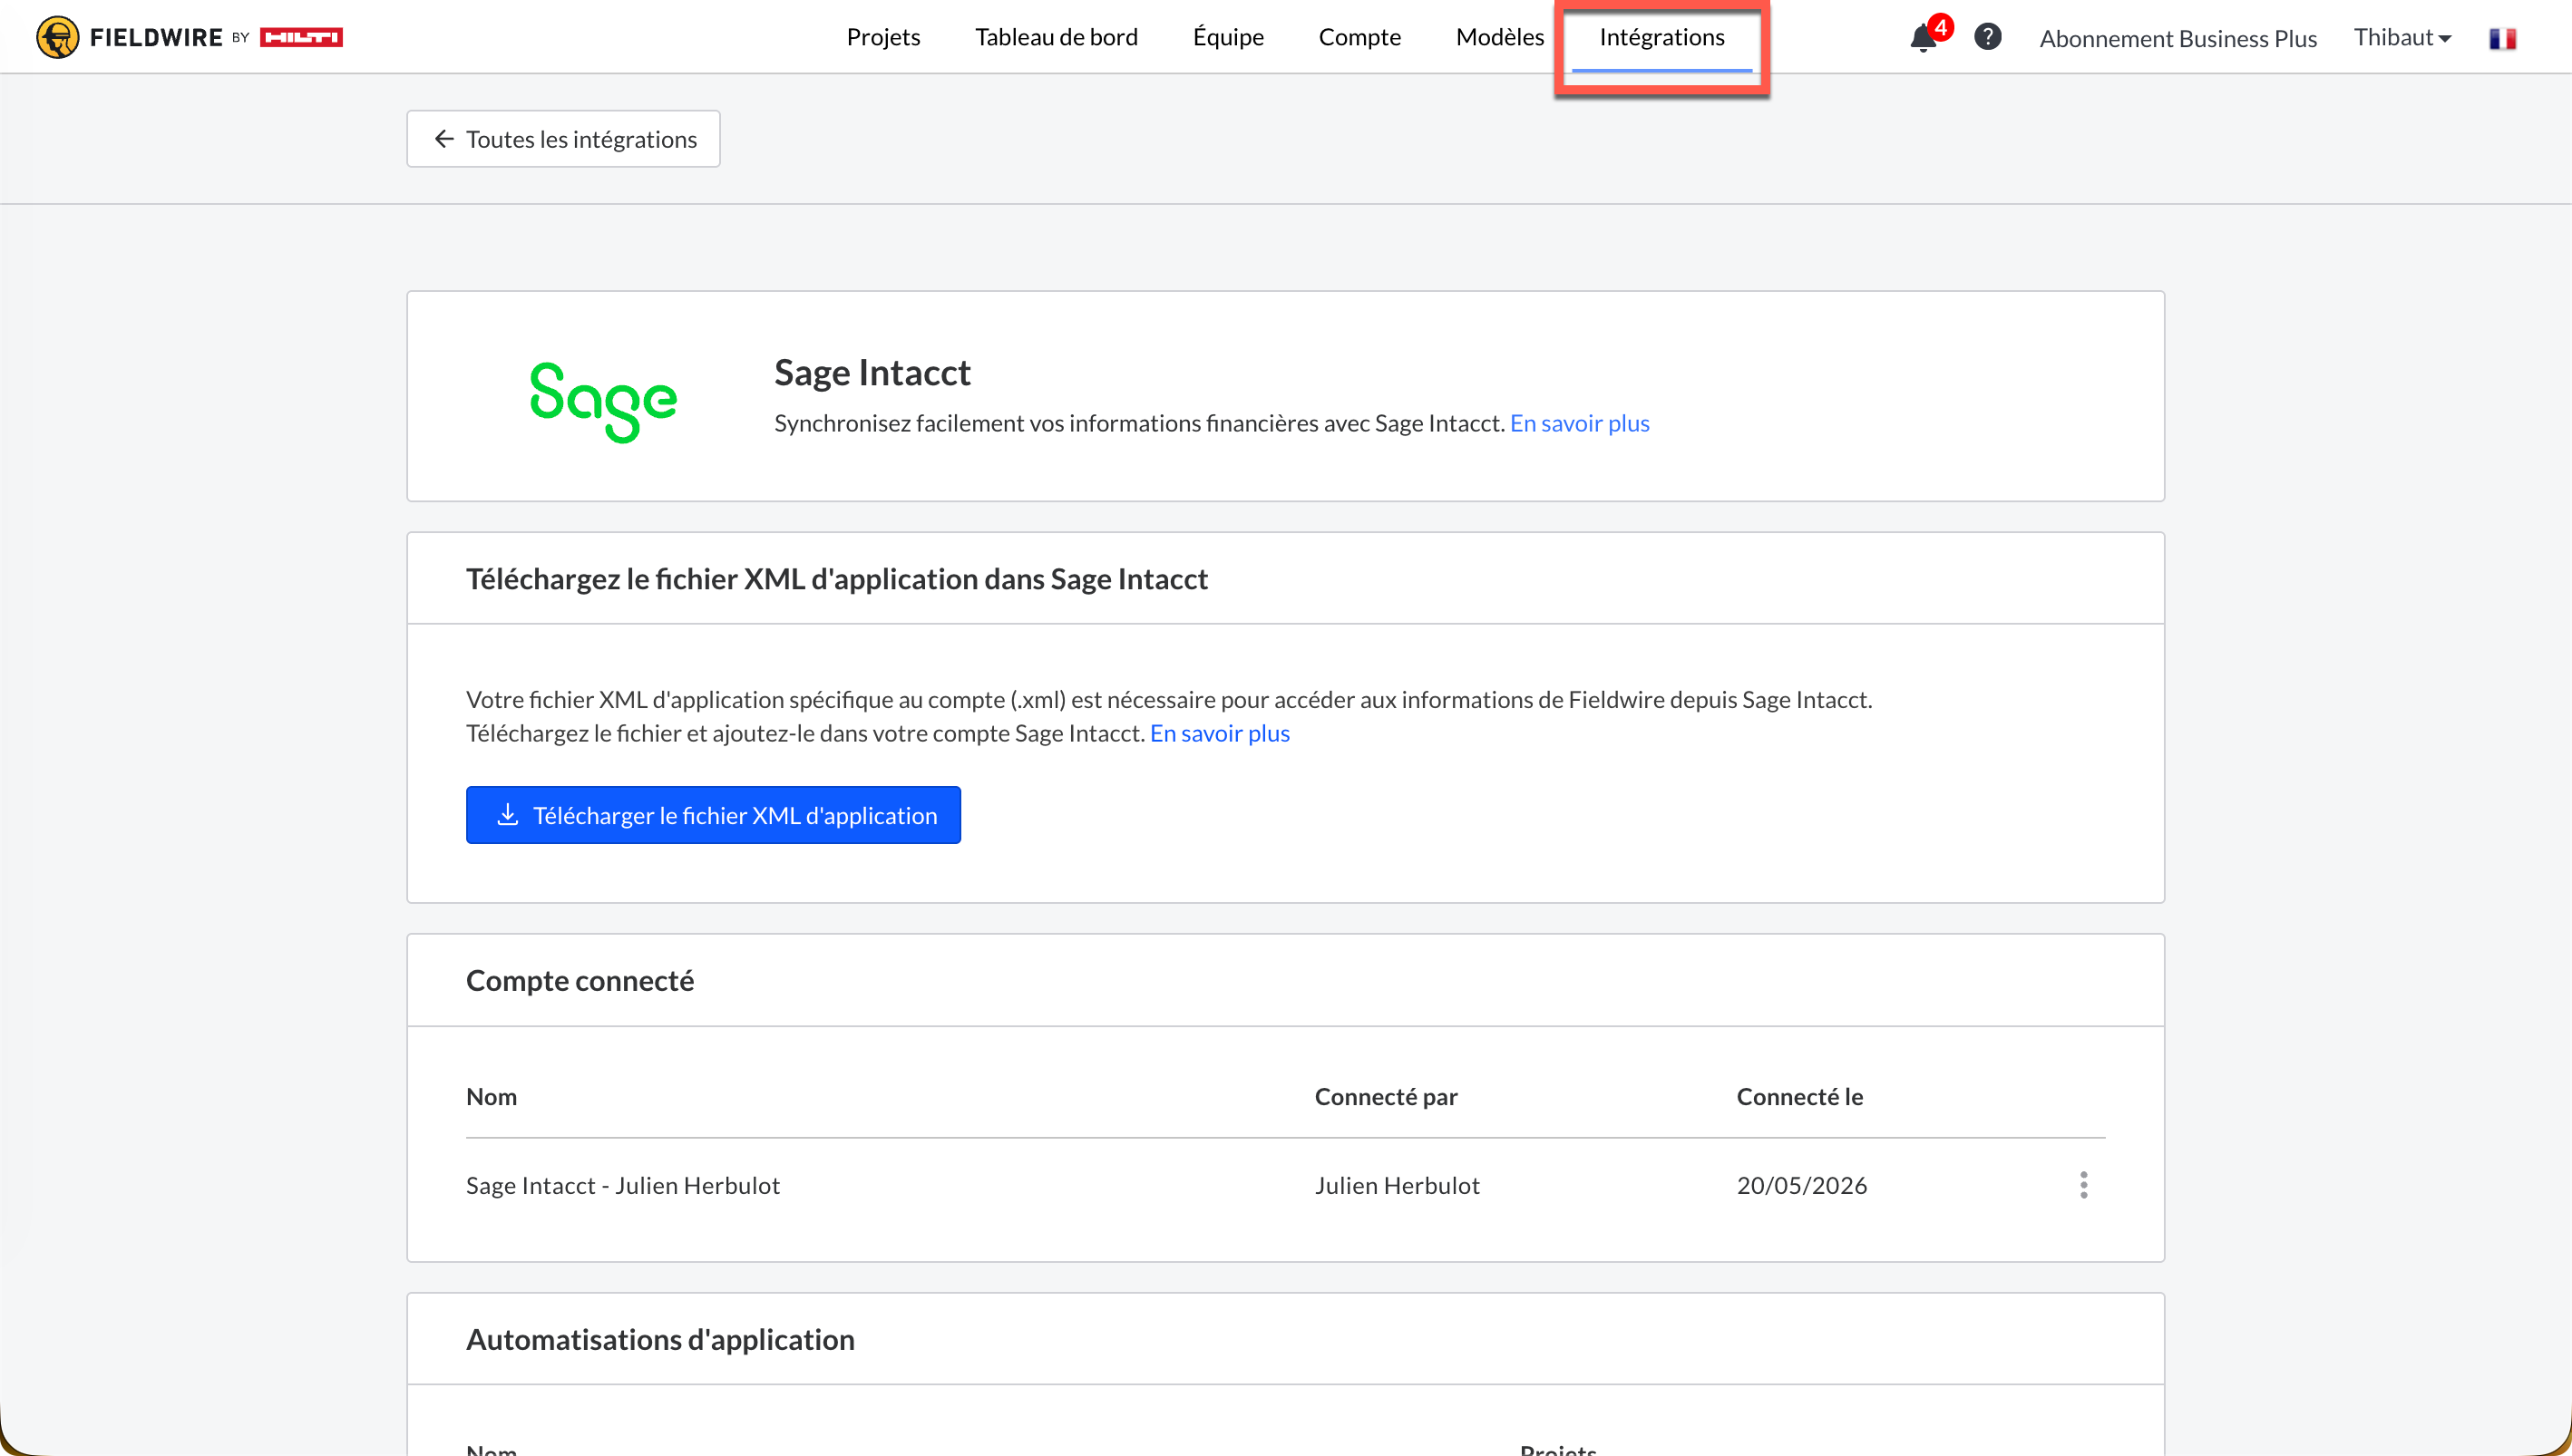
Task: Click Télécharger le fichier XML d'application button
Action: (x=713, y=815)
